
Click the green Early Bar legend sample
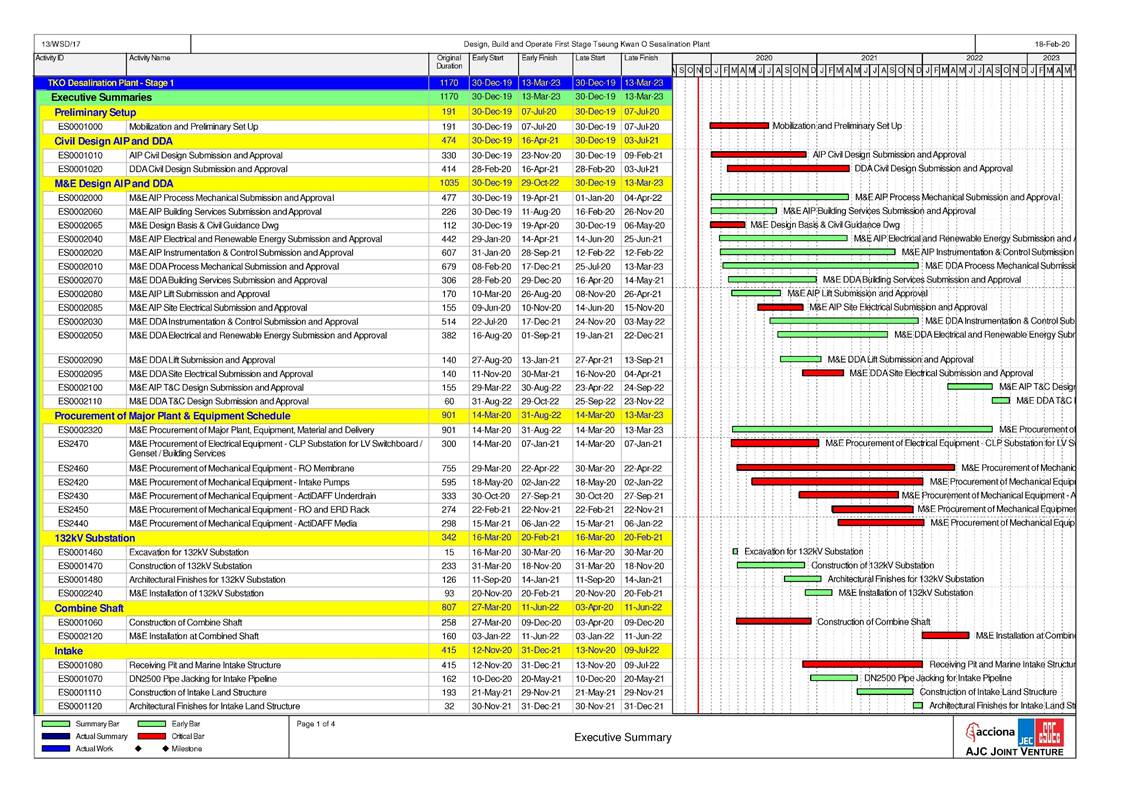(151, 723)
